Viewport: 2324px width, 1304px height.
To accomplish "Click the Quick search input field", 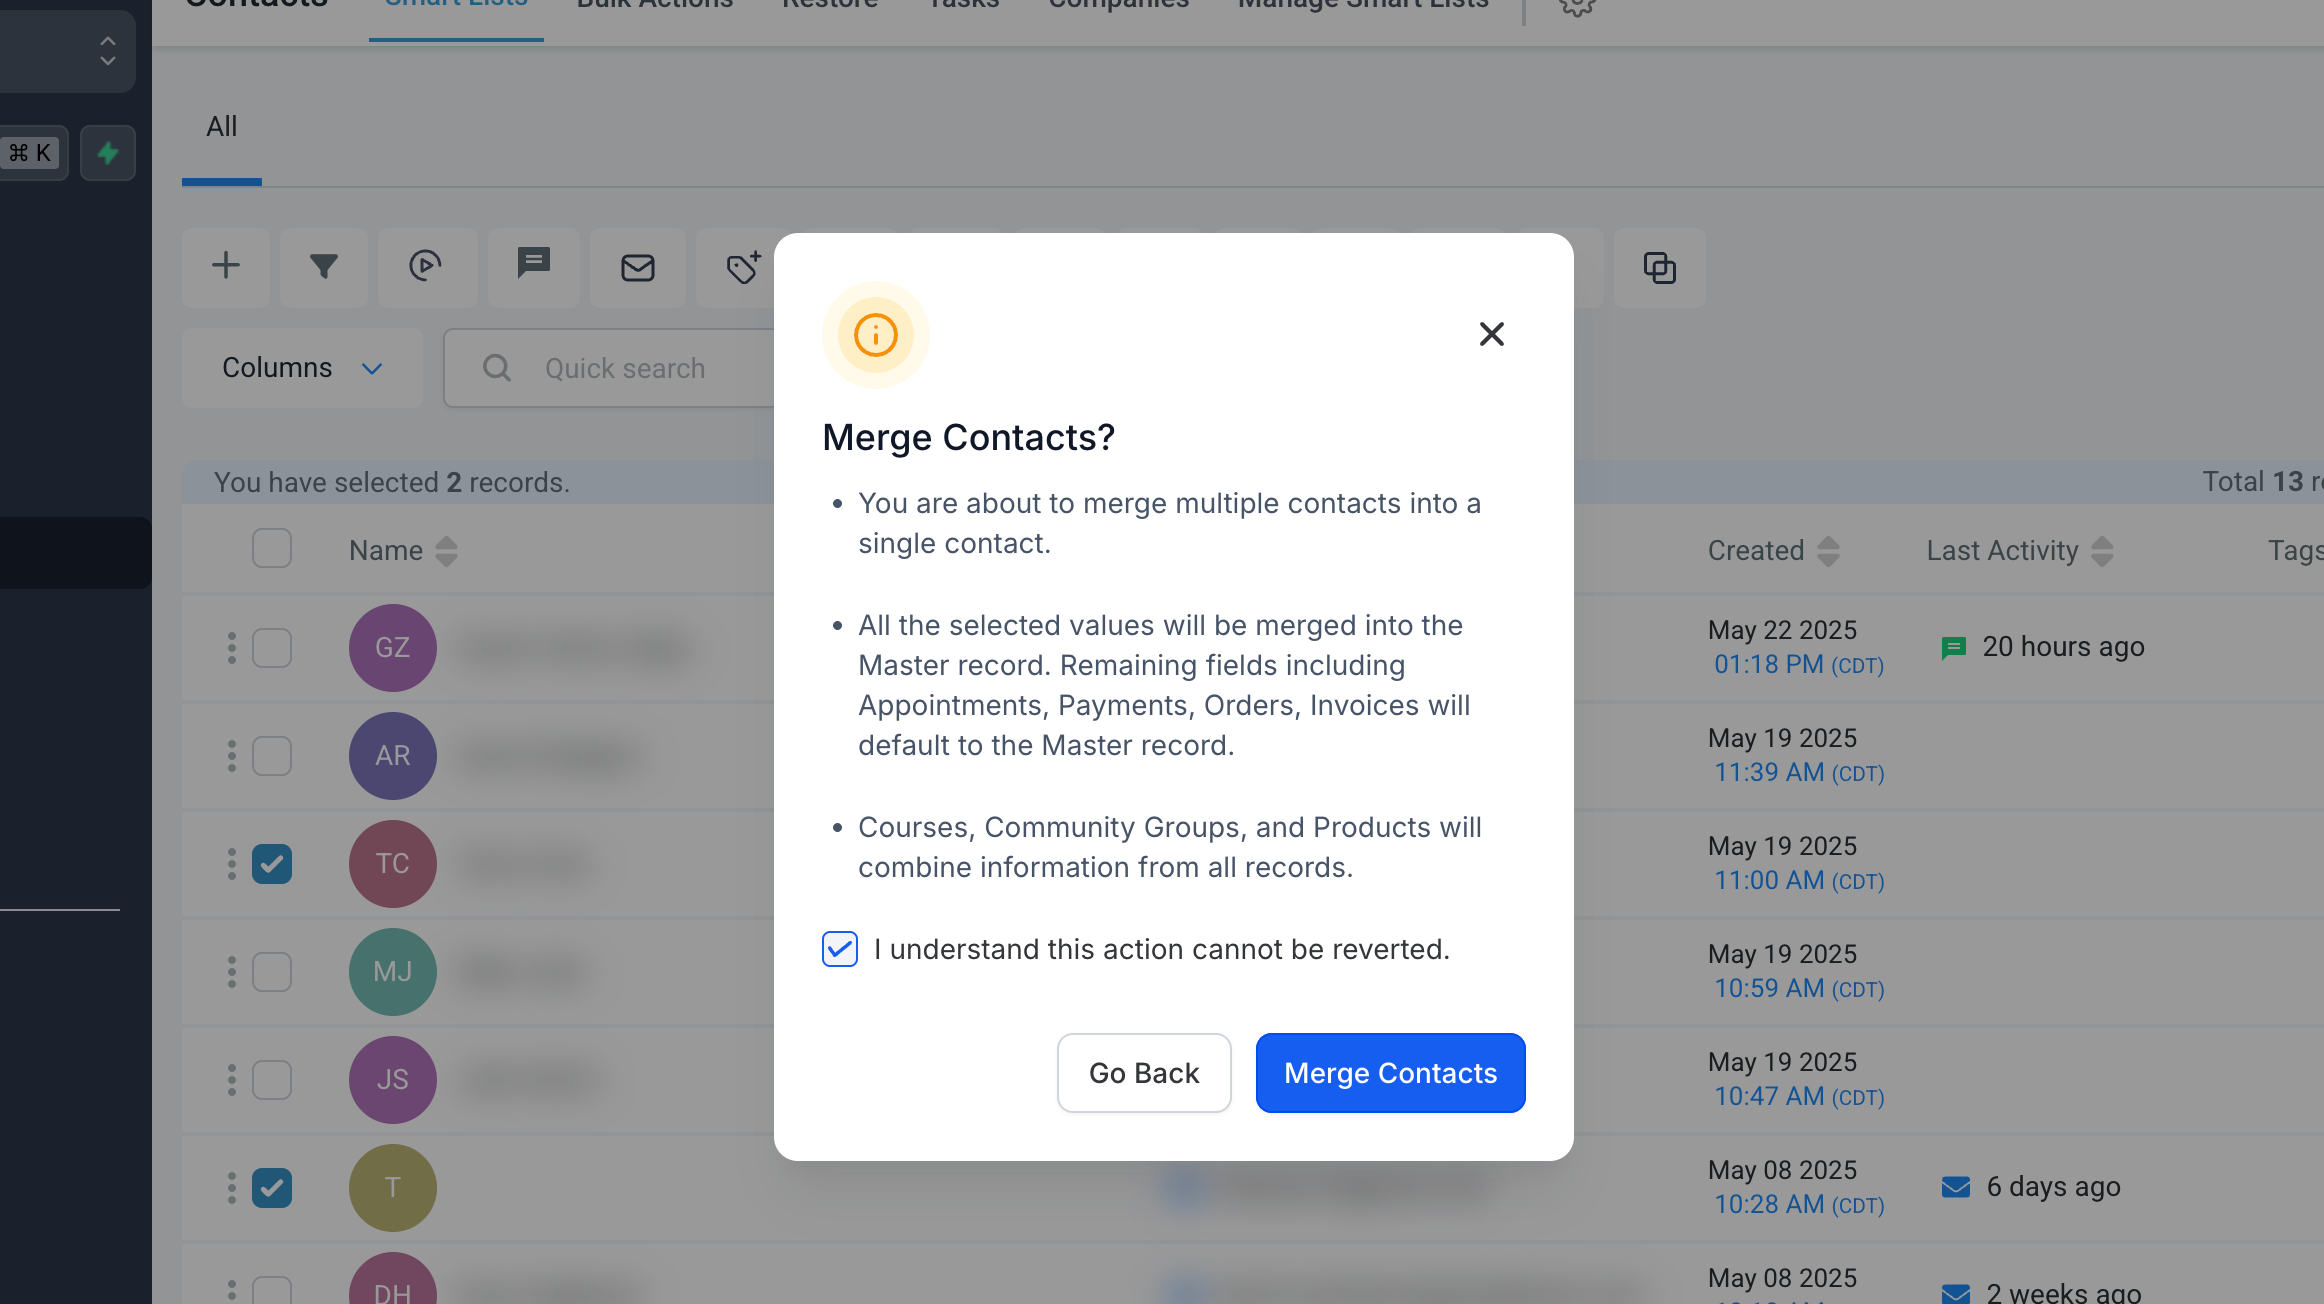I will pos(610,368).
